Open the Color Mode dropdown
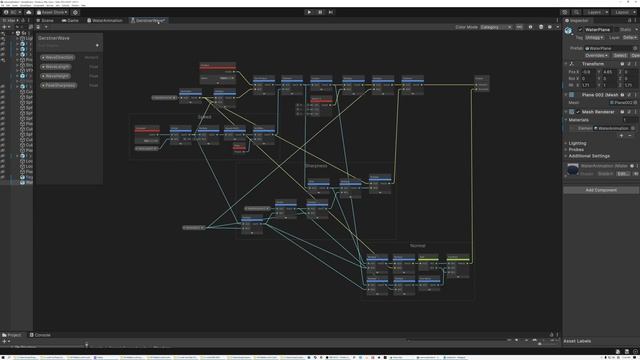Screen dimensions: 640x360 pos(496,27)
